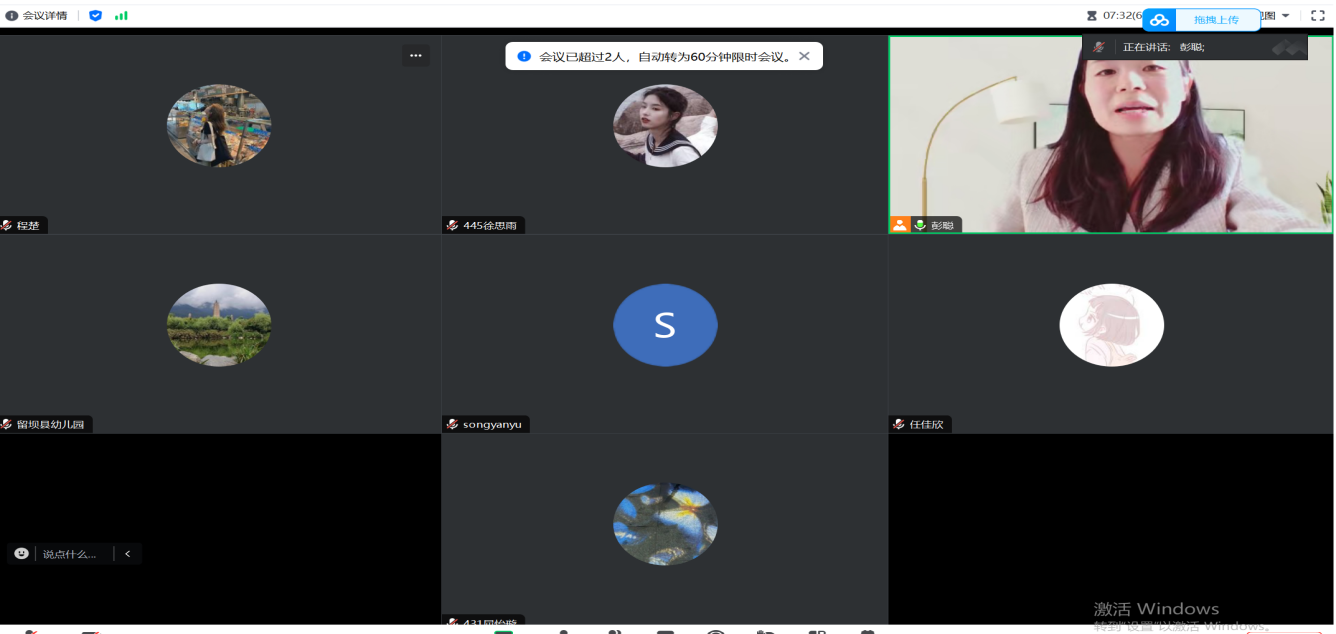Click the orange host icon beside 彭聪

click(900, 225)
